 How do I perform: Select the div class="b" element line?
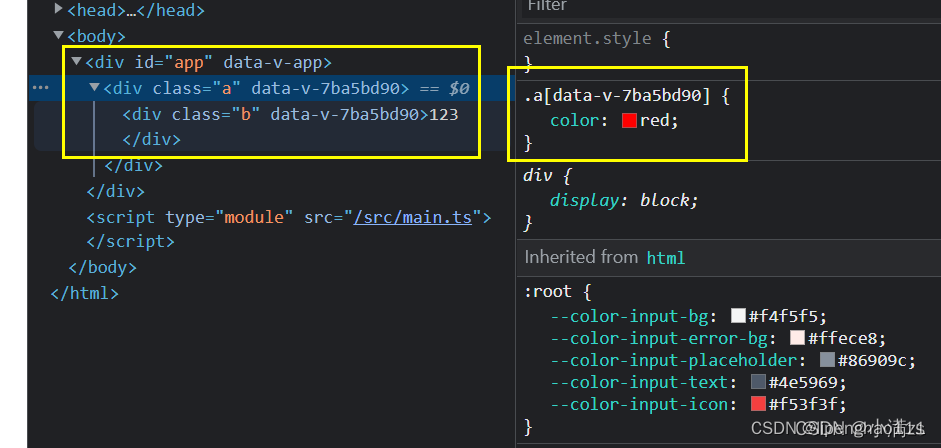coord(290,114)
